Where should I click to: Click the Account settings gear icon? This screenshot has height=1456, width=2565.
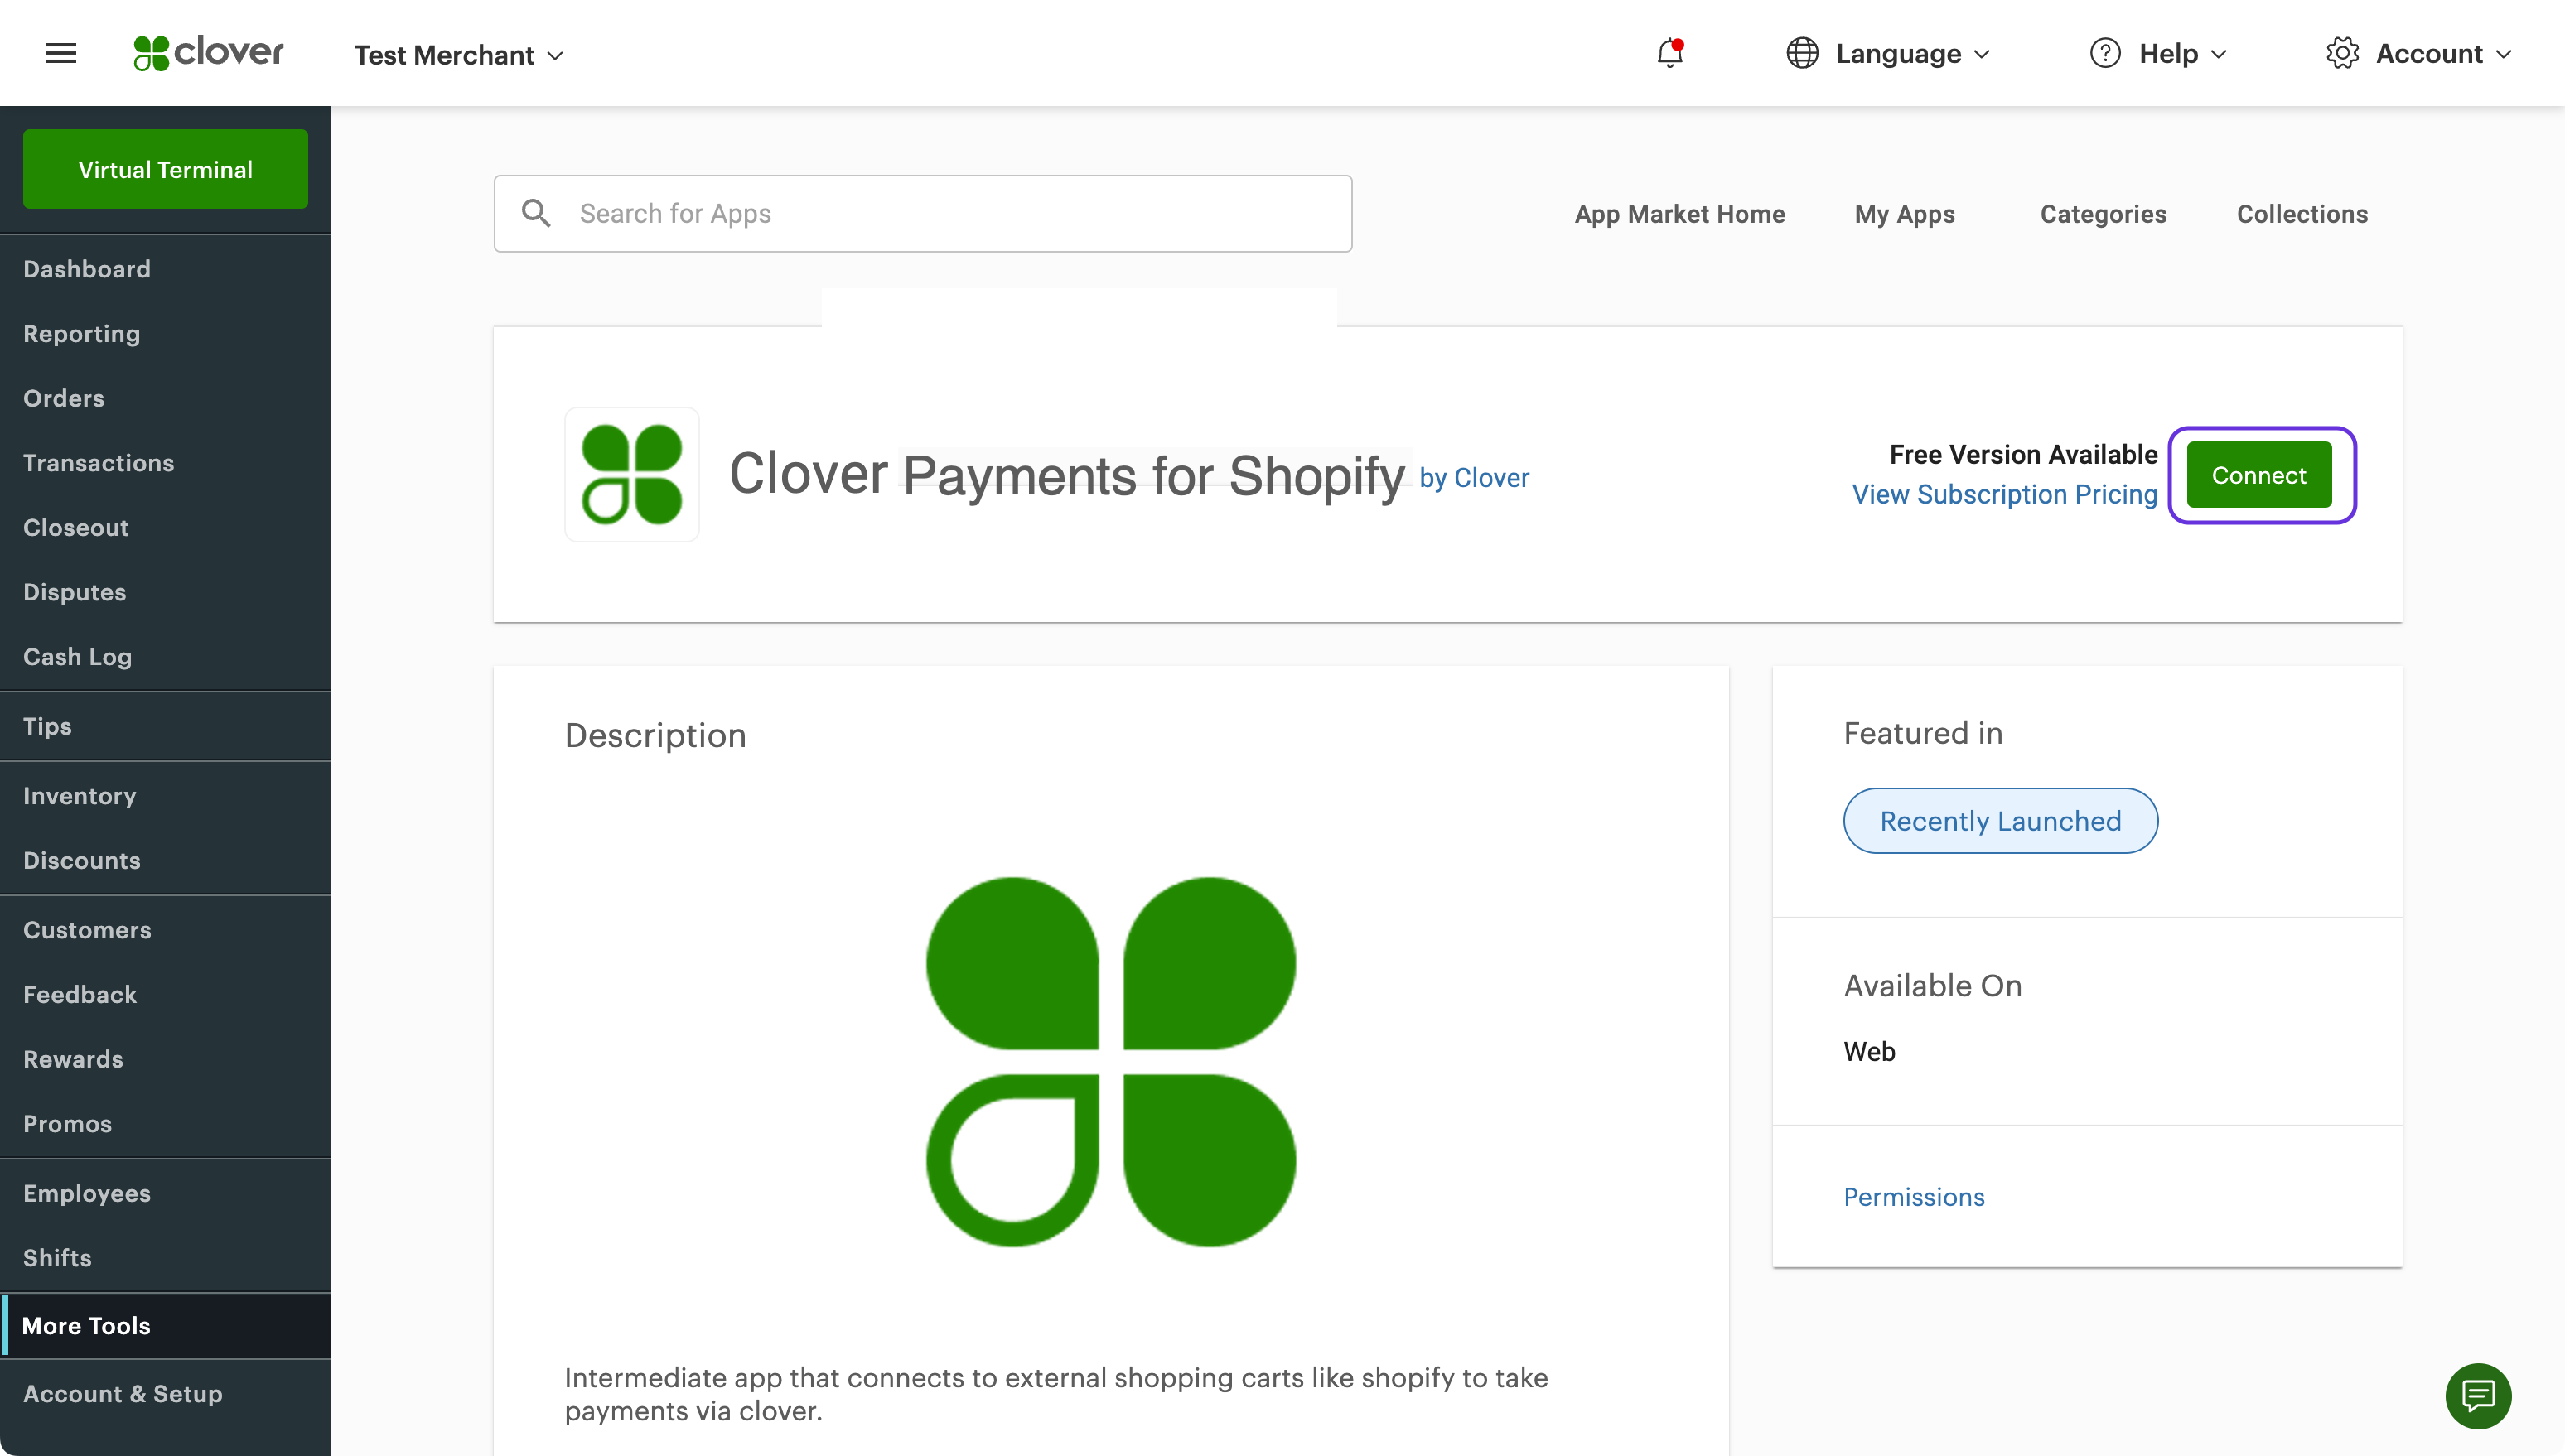click(x=2343, y=53)
